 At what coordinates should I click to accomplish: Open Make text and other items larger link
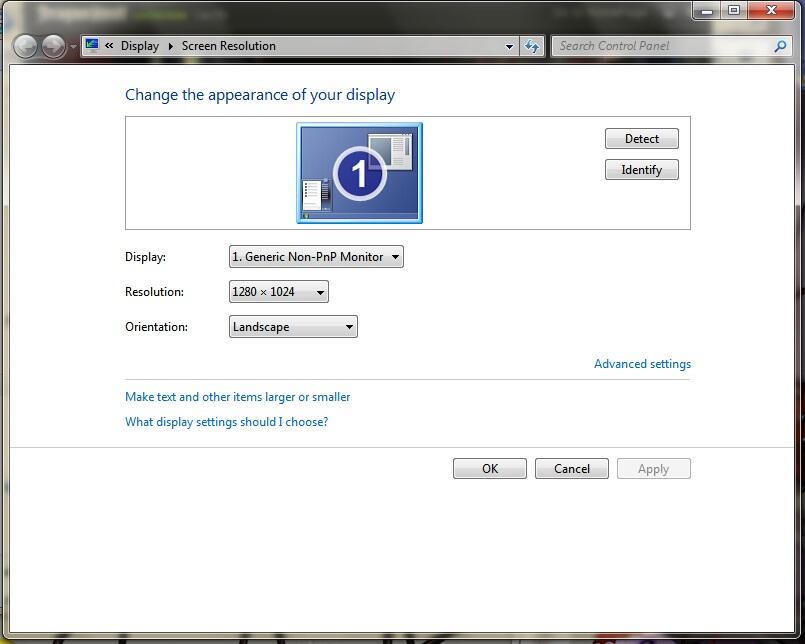[x=237, y=397]
